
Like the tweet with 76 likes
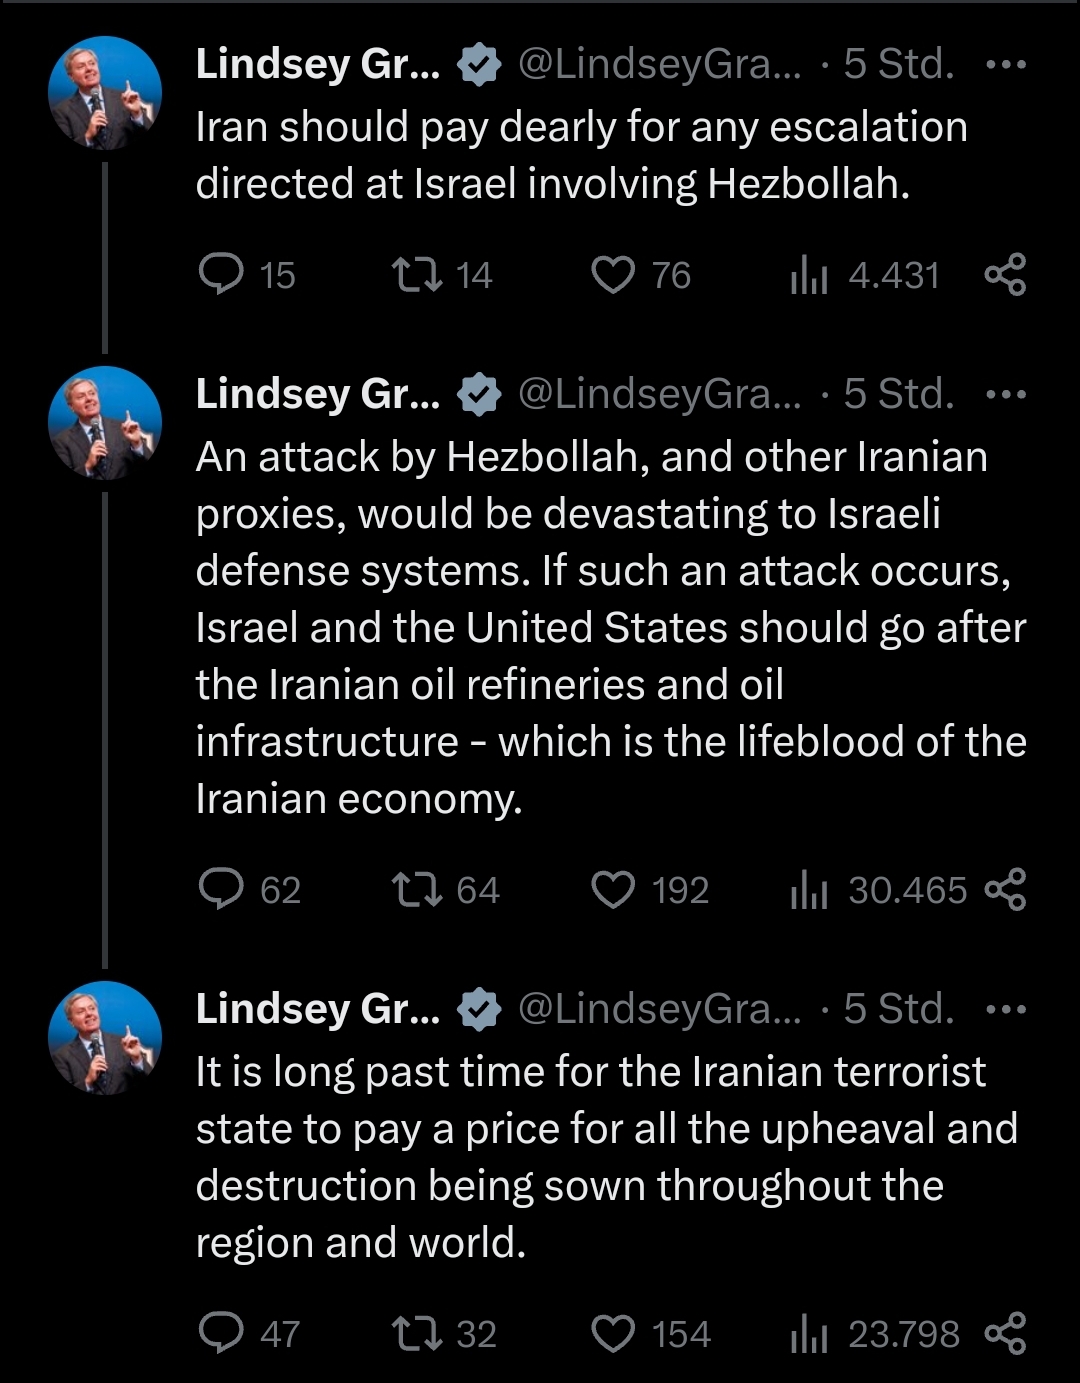pyautogui.click(x=613, y=275)
